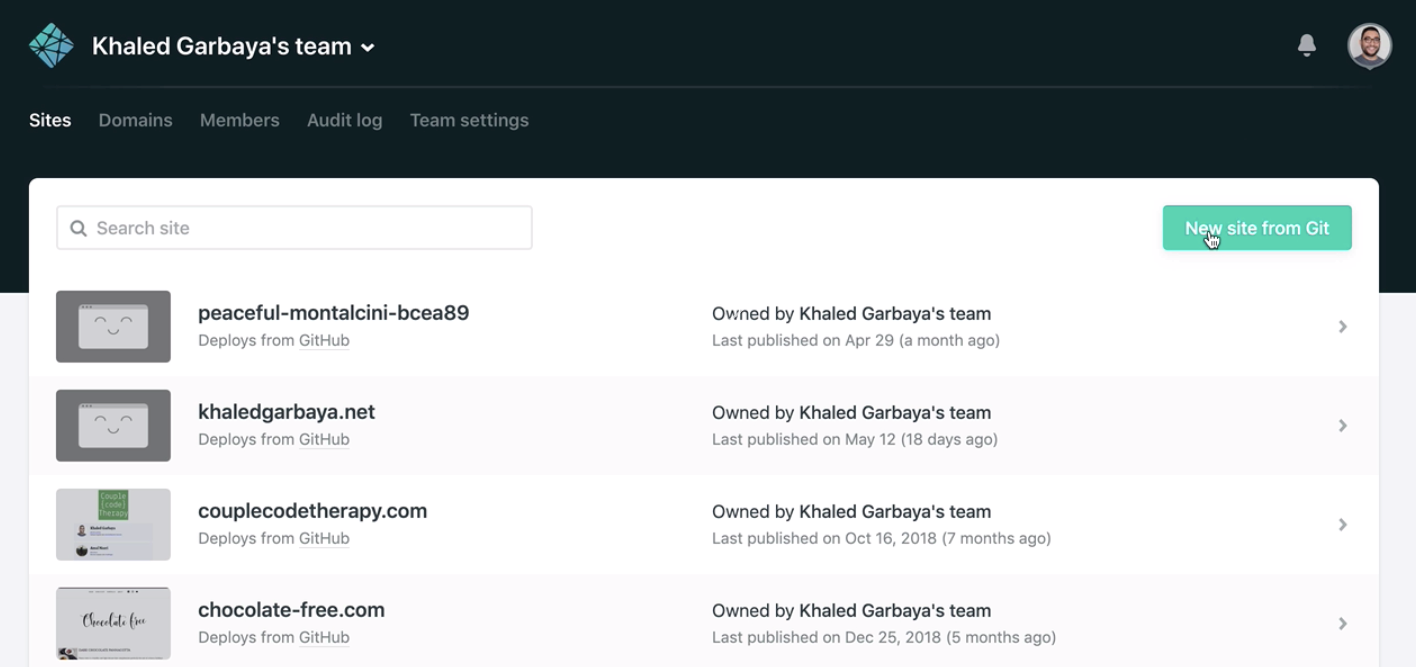
Task: Open peaceful-montalcini-bcea89 row chevron
Action: [x=1342, y=327]
